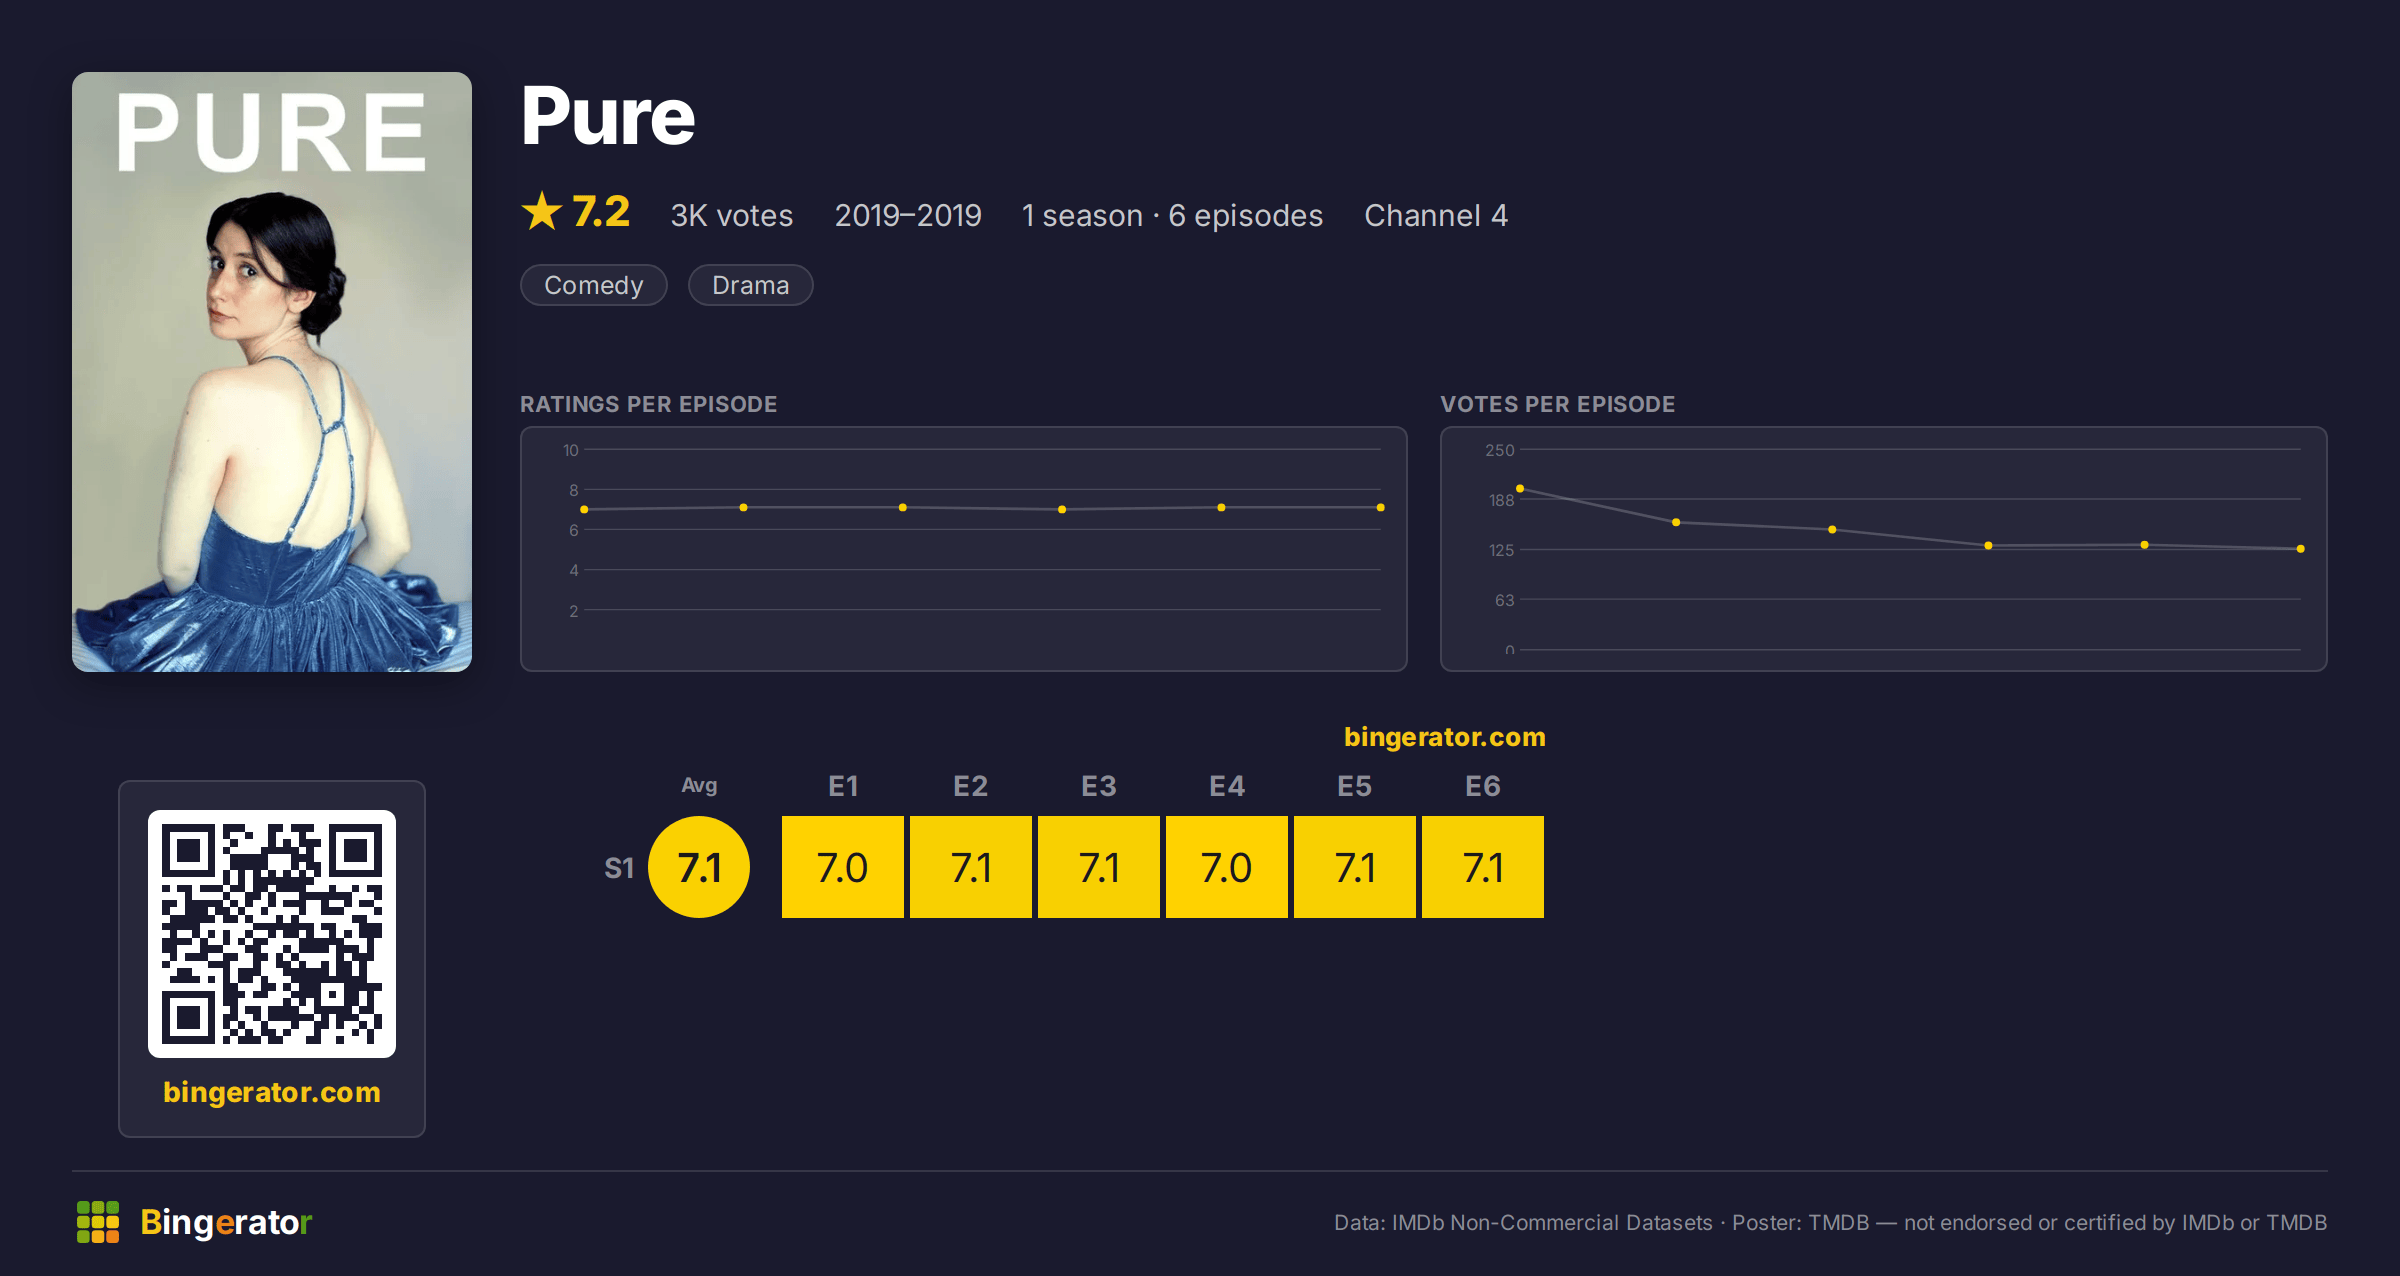Viewport: 2400px width, 1276px height.
Task: Click the QR code image
Action: coord(272,933)
